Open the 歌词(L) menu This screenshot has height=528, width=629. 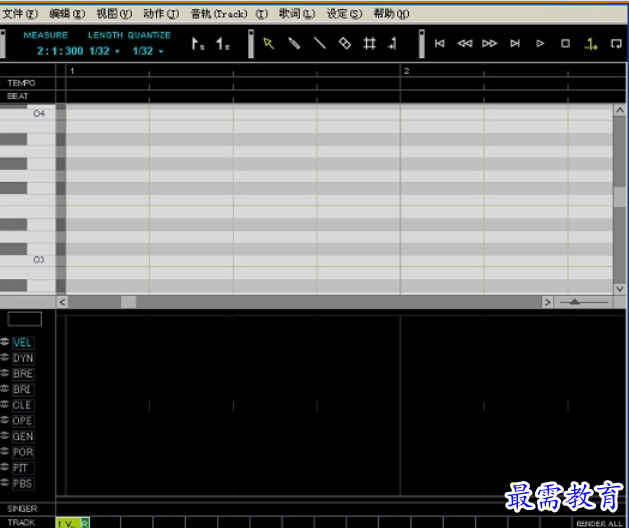point(297,14)
